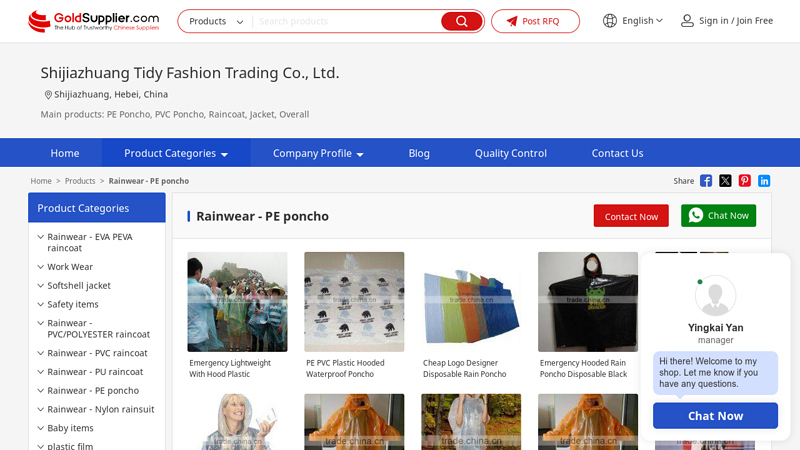Open the Emergency Lightweight With Hood Plastic thumbnail
The width and height of the screenshot is (800, 450).
(x=237, y=302)
